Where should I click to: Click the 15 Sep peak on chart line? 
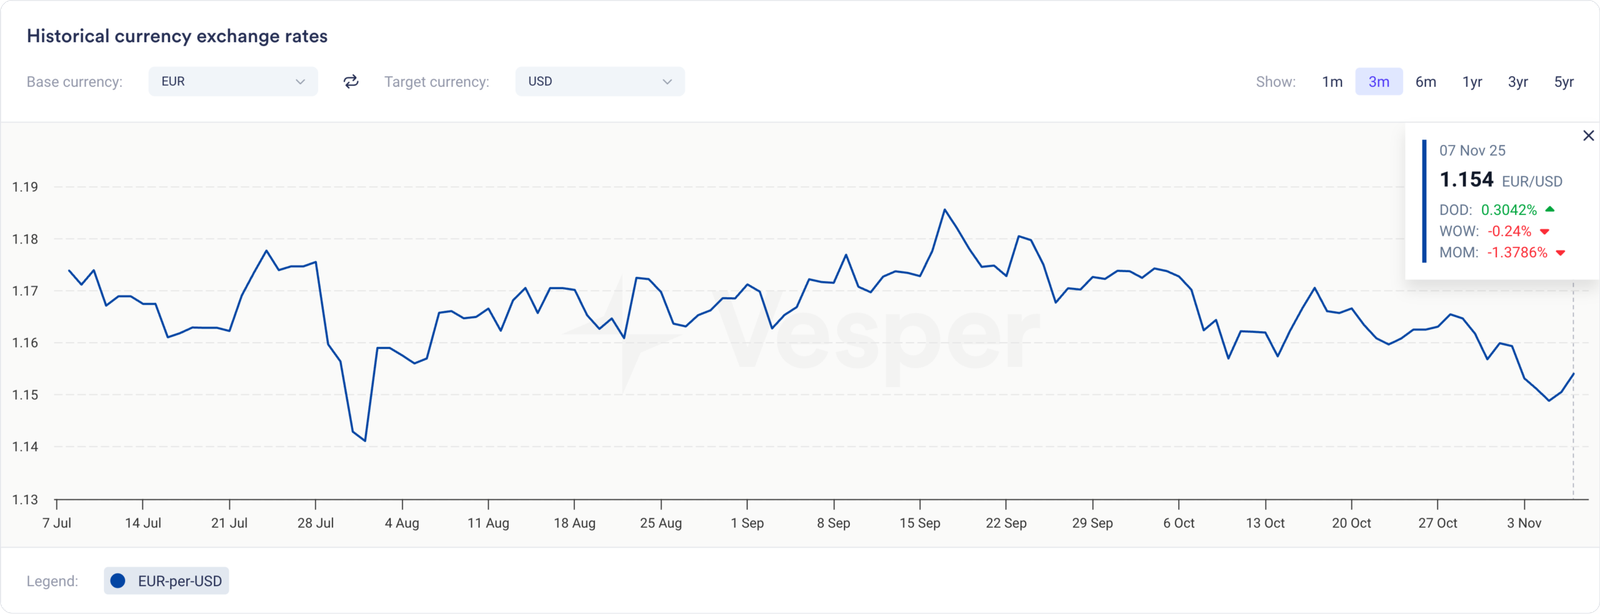(945, 210)
